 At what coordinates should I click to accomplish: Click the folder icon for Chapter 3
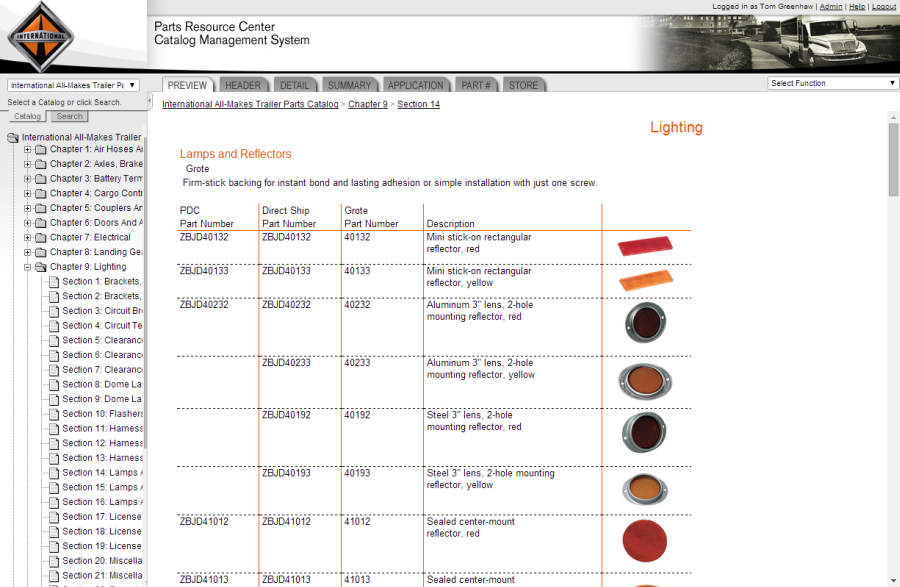click(41, 179)
